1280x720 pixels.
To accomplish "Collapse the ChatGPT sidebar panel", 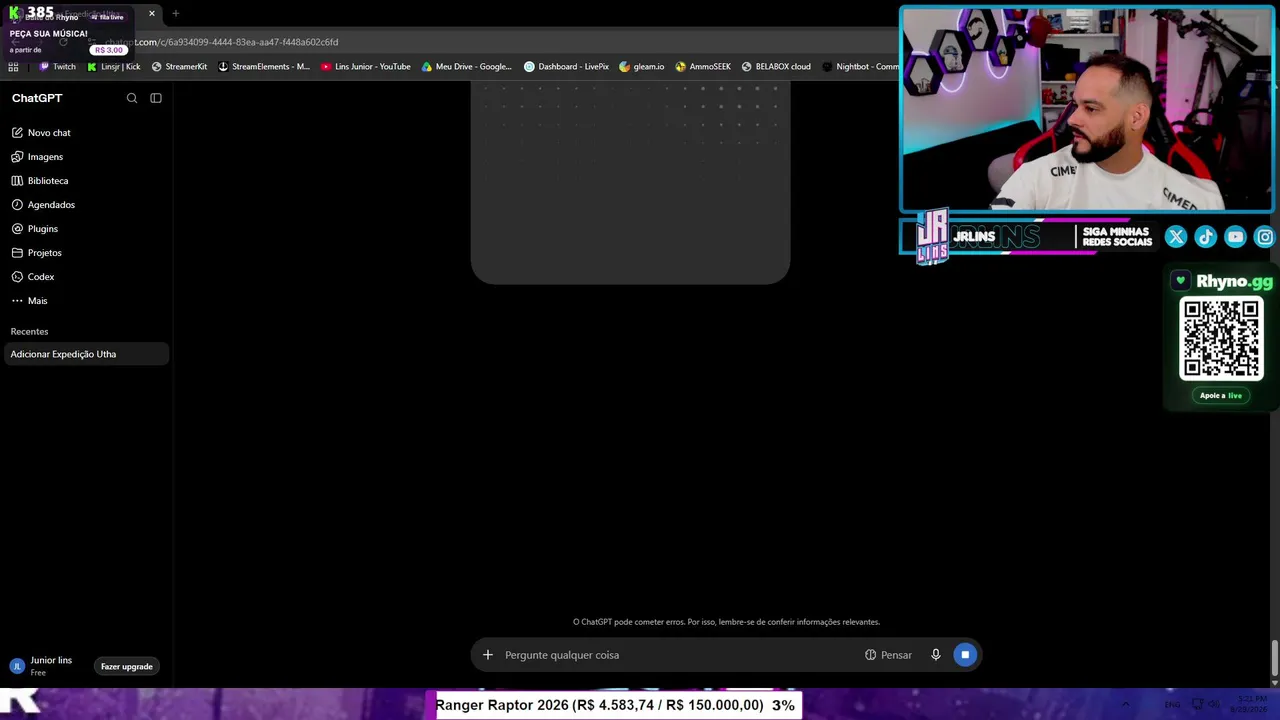I will (x=156, y=98).
